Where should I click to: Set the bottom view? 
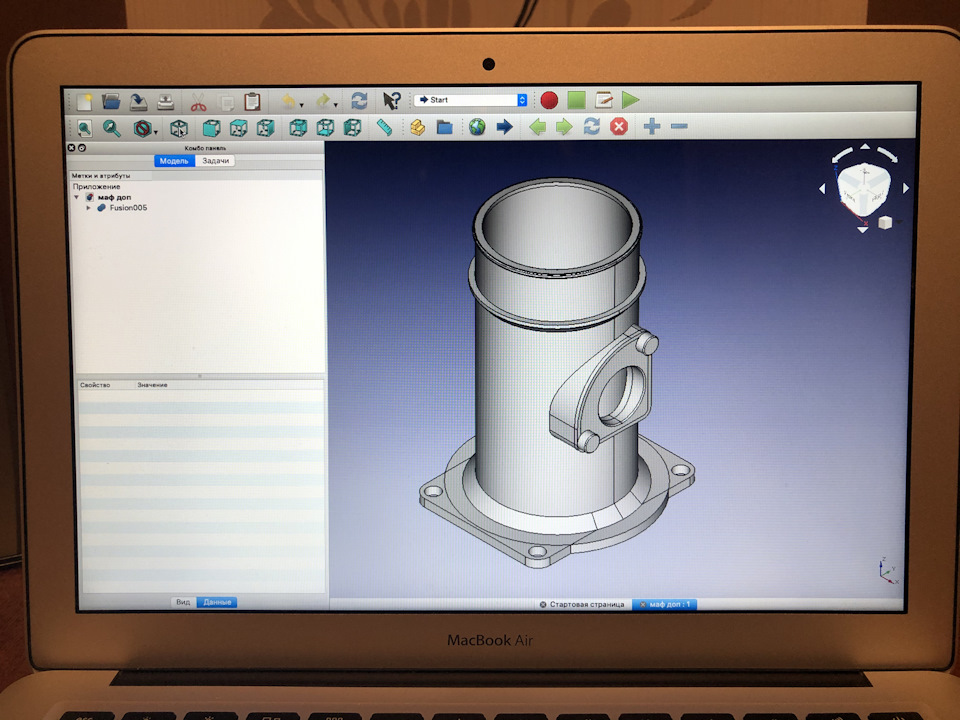tap(325, 127)
